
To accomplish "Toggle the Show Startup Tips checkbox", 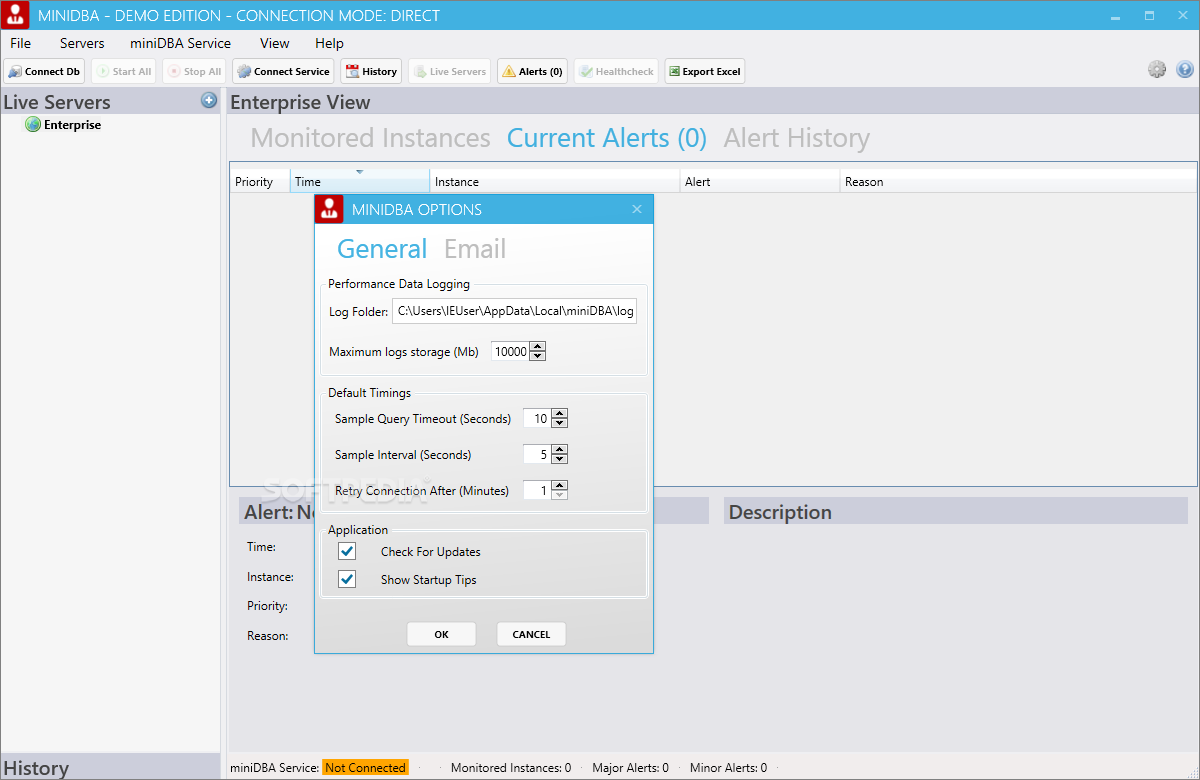I will pos(347,579).
